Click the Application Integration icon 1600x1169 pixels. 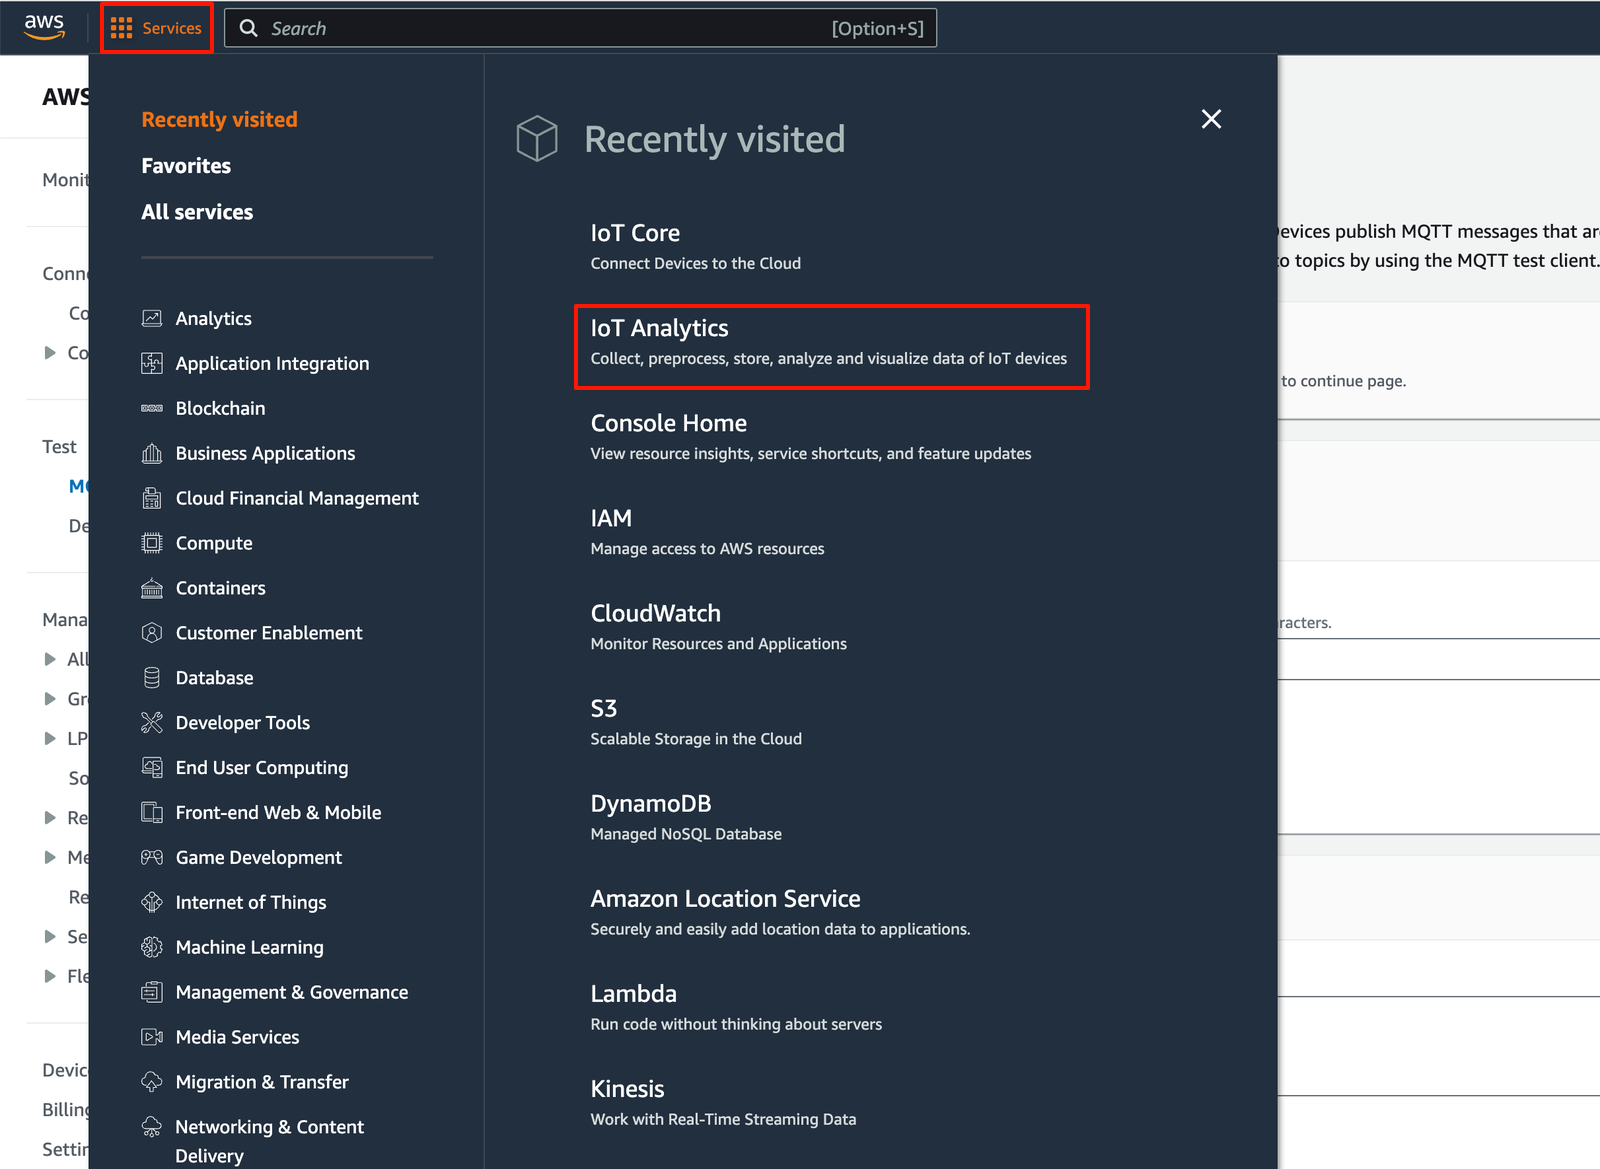click(x=152, y=363)
